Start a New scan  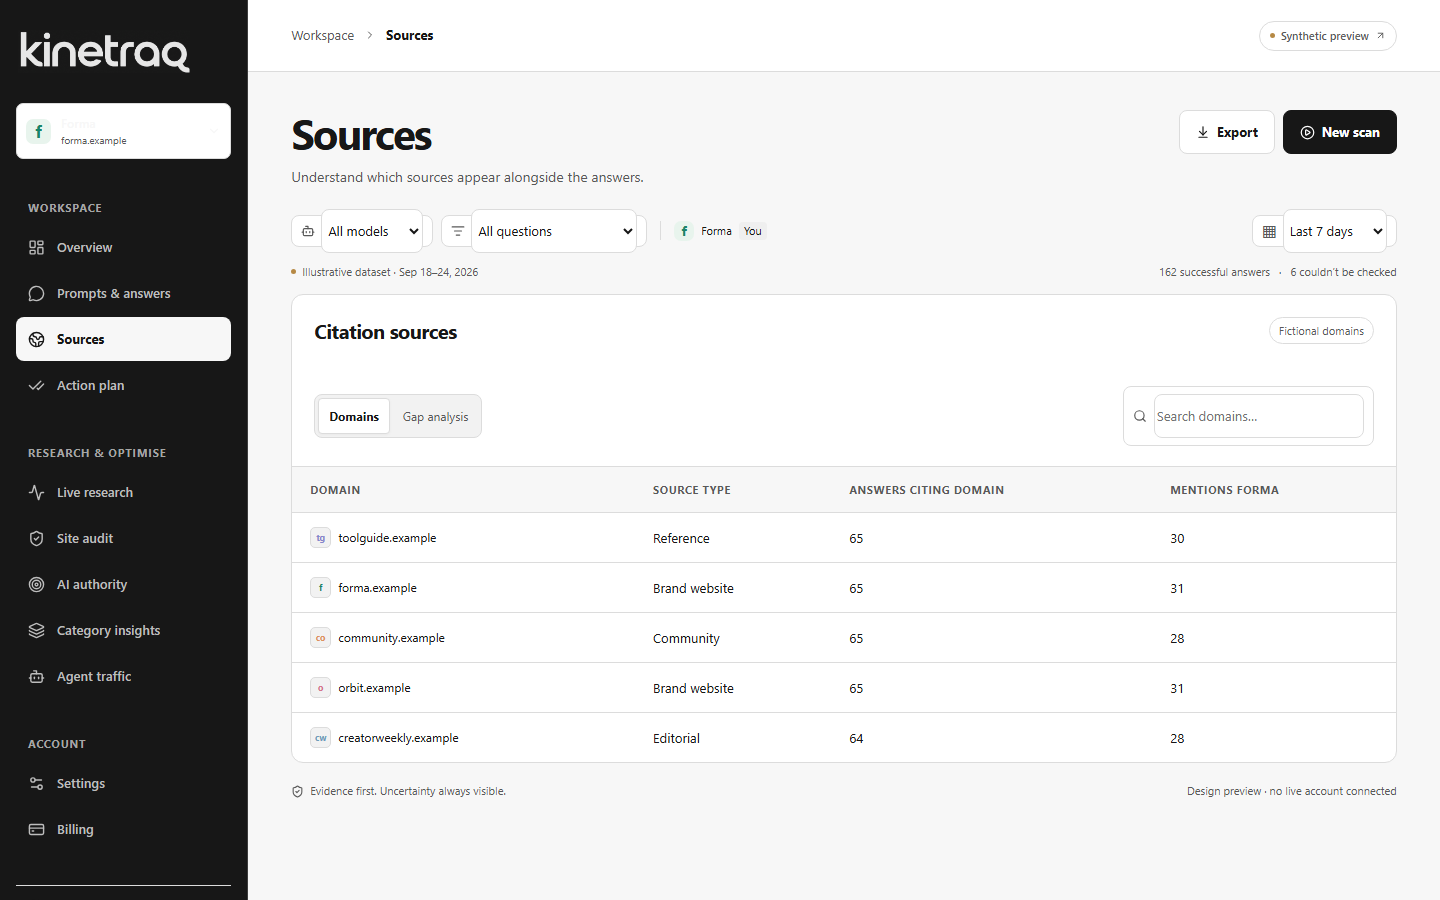(x=1340, y=132)
